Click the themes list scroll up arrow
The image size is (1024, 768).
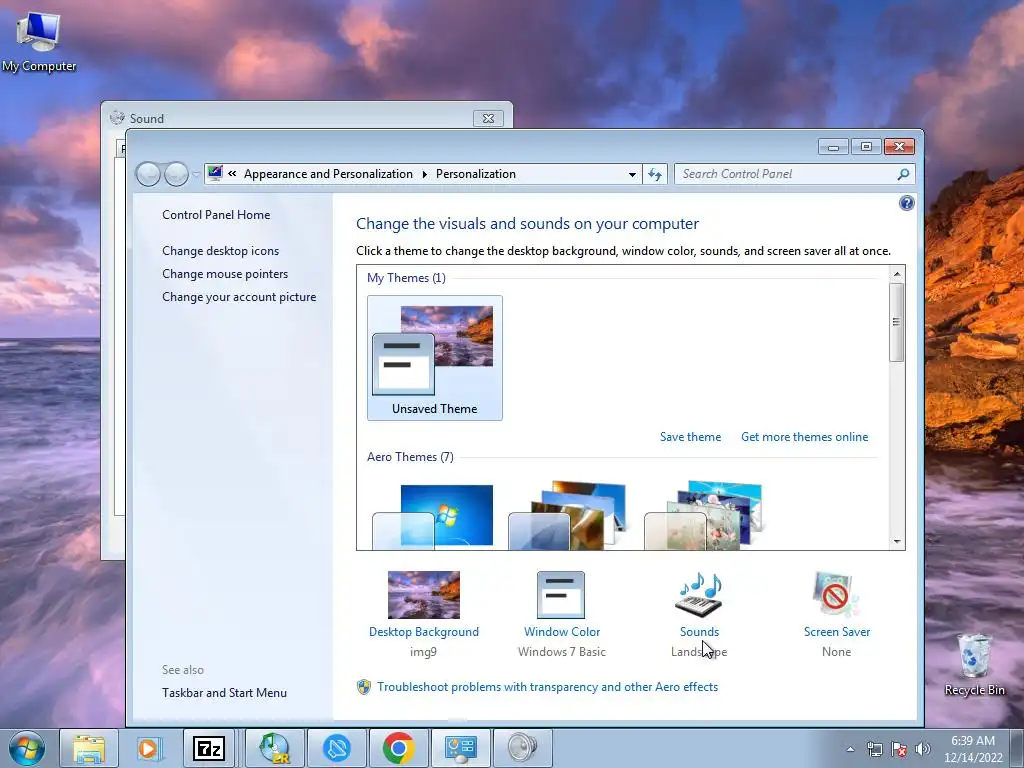(897, 274)
